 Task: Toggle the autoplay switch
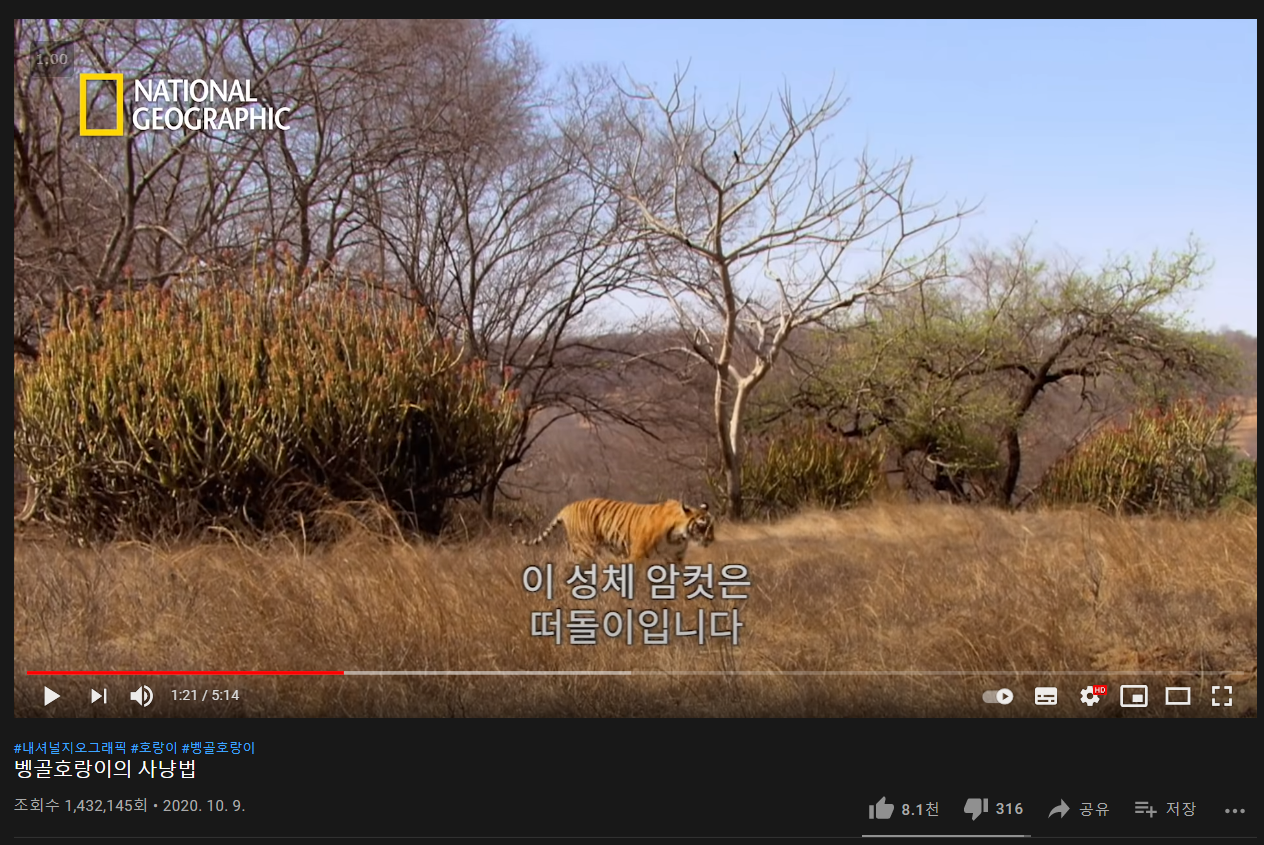point(998,697)
